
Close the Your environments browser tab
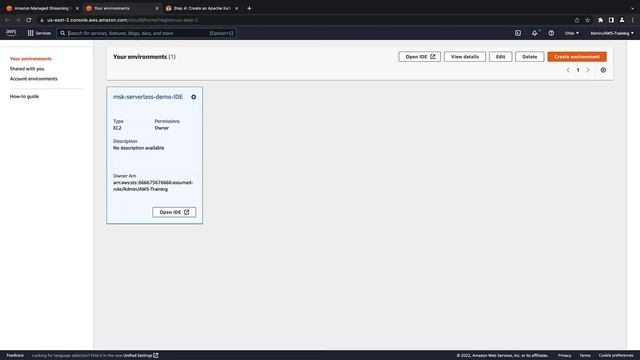point(157,8)
